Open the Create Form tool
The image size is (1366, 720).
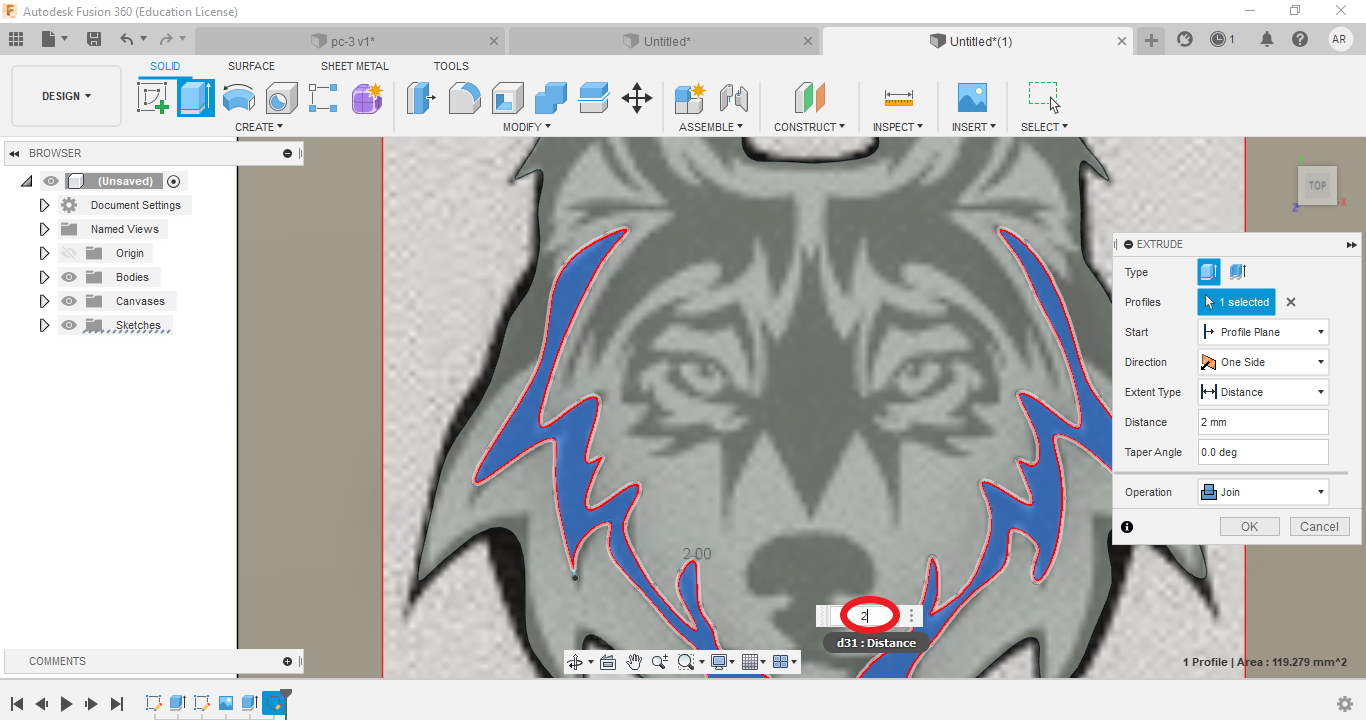[367, 98]
